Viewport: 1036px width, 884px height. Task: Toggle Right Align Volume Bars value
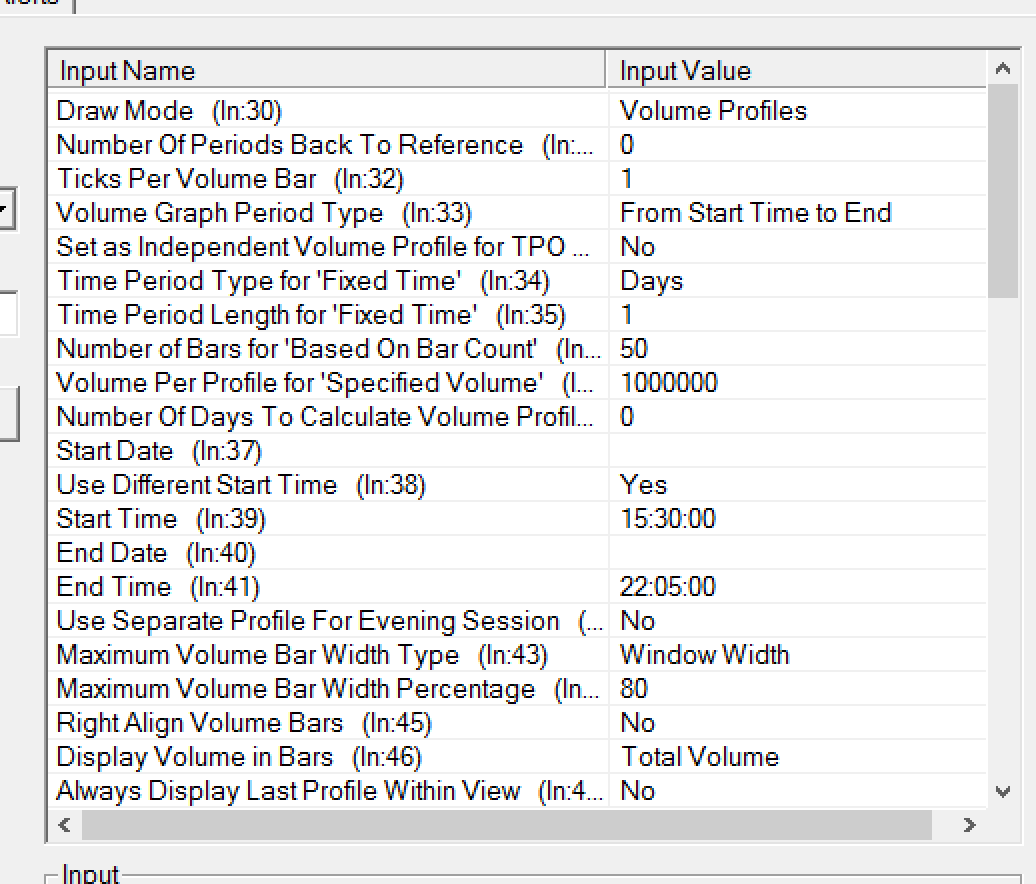638,723
